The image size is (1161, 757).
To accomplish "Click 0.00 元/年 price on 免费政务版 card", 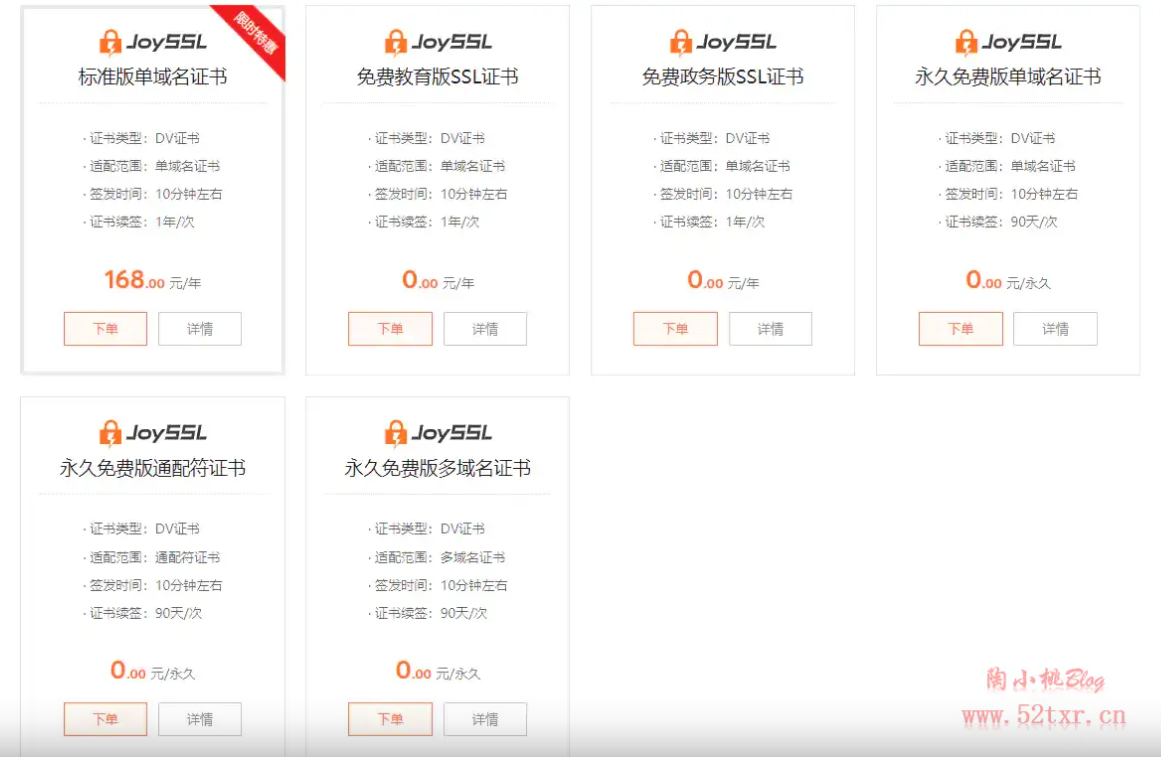I will point(723,280).
